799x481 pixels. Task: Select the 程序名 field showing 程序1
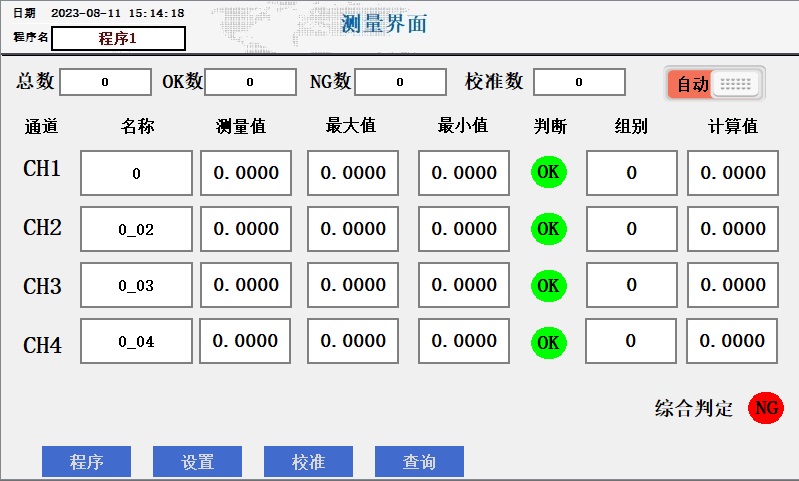coord(118,38)
